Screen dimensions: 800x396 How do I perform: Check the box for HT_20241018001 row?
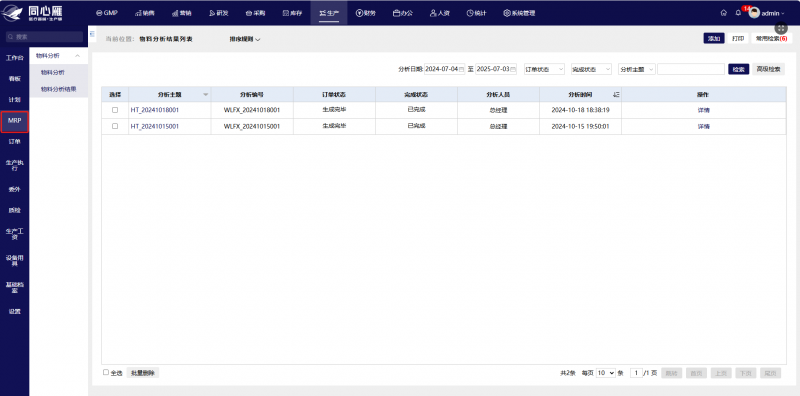click(x=115, y=110)
